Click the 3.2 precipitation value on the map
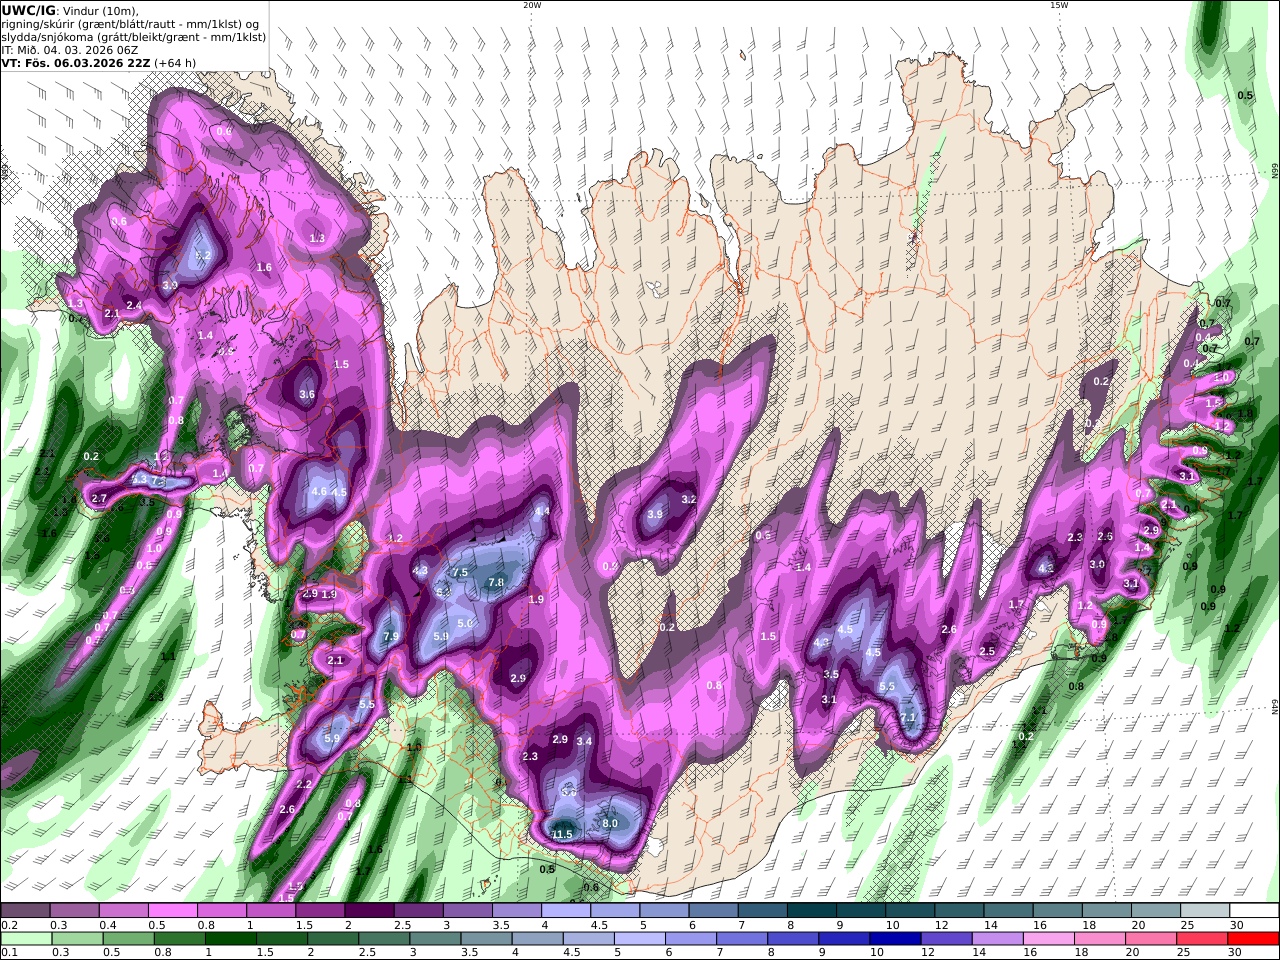The image size is (1280, 960). (688, 498)
